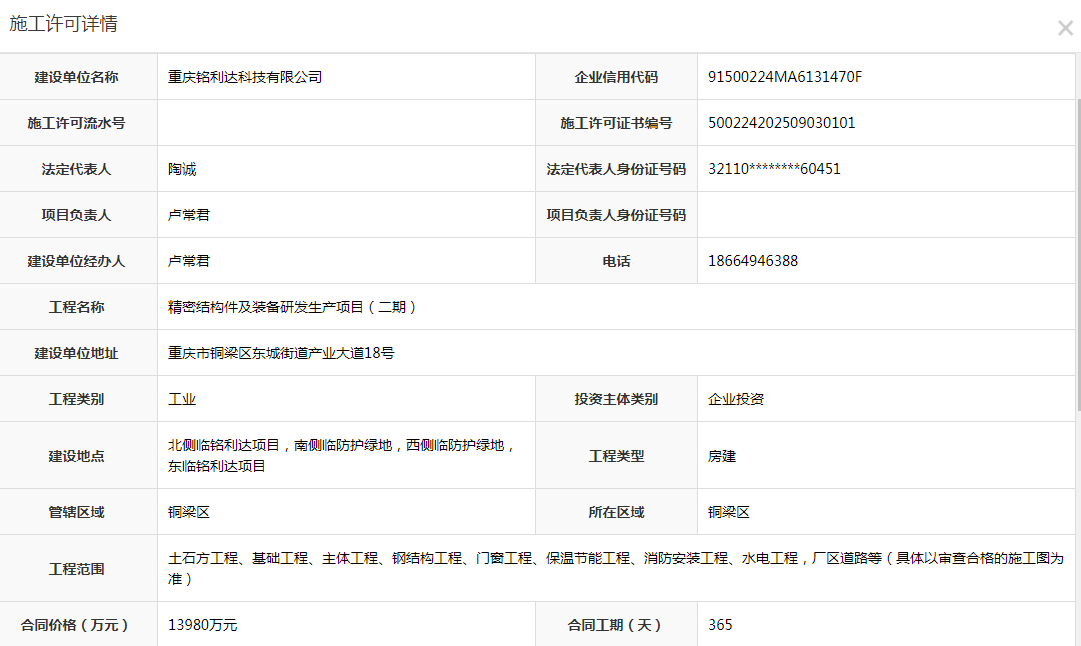Click the 投资主体类别 value 企业投资

pyautogui.click(x=735, y=399)
